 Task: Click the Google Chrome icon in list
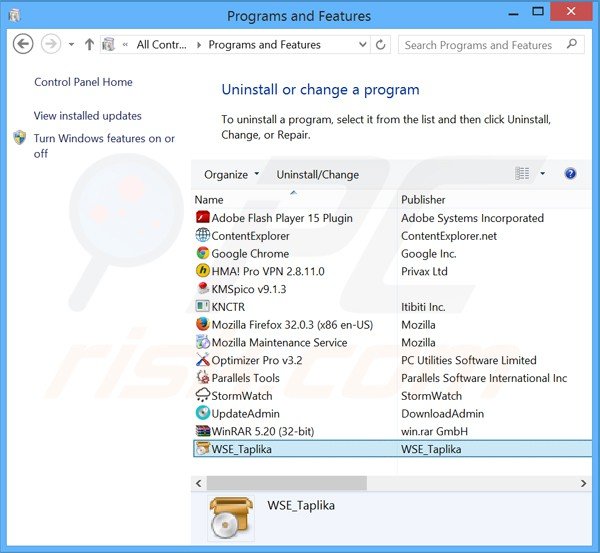coord(203,253)
